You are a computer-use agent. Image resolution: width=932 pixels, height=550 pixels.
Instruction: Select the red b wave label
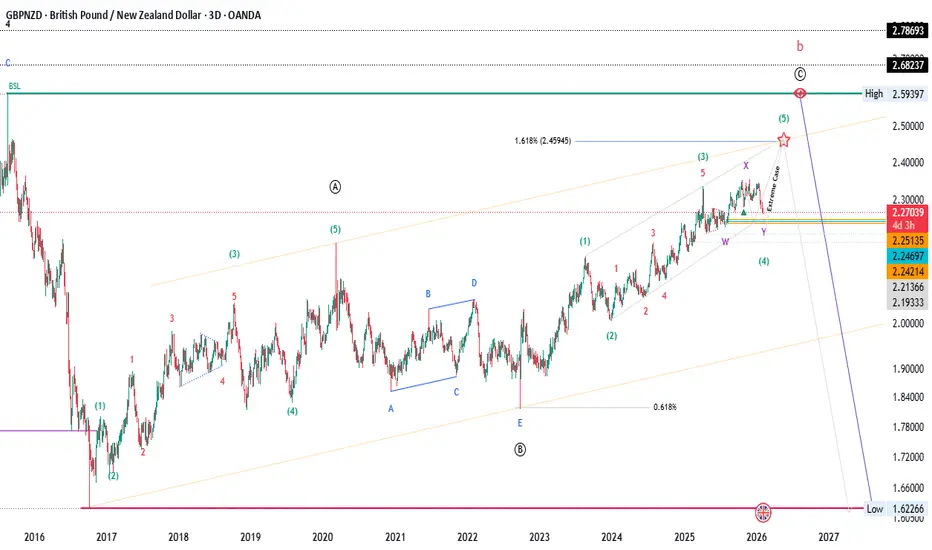[800, 46]
